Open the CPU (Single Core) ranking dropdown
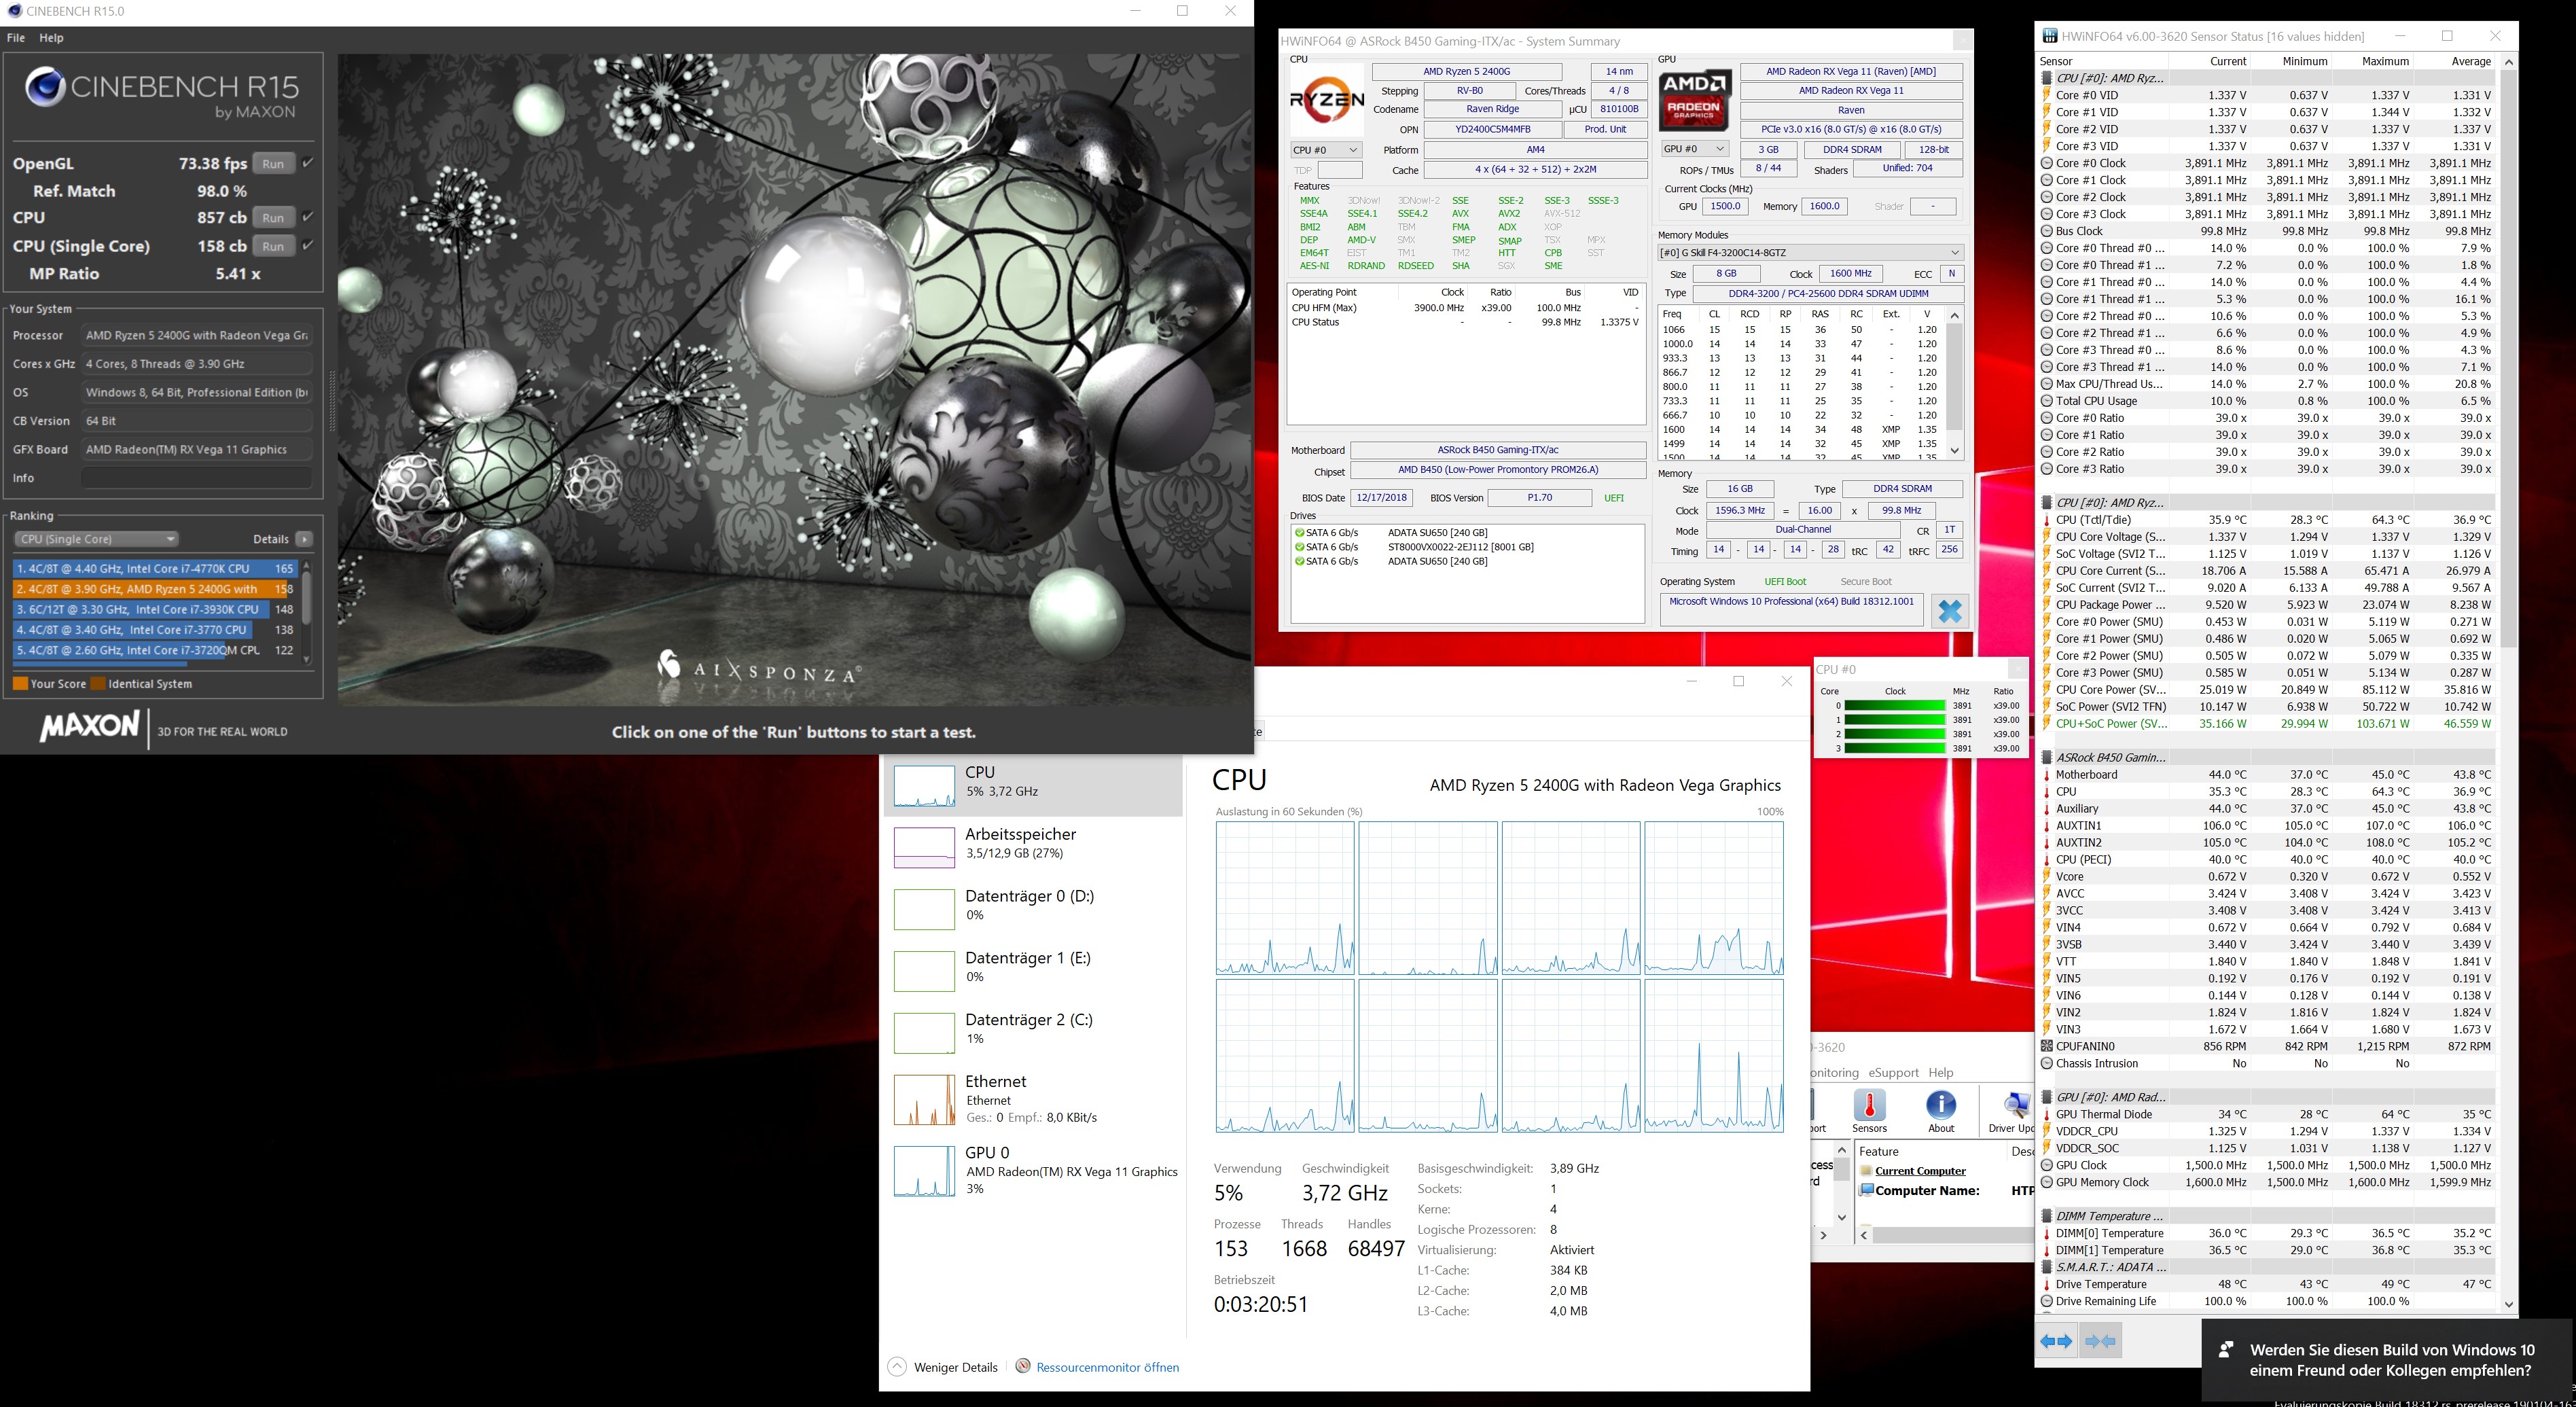 (97, 539)
